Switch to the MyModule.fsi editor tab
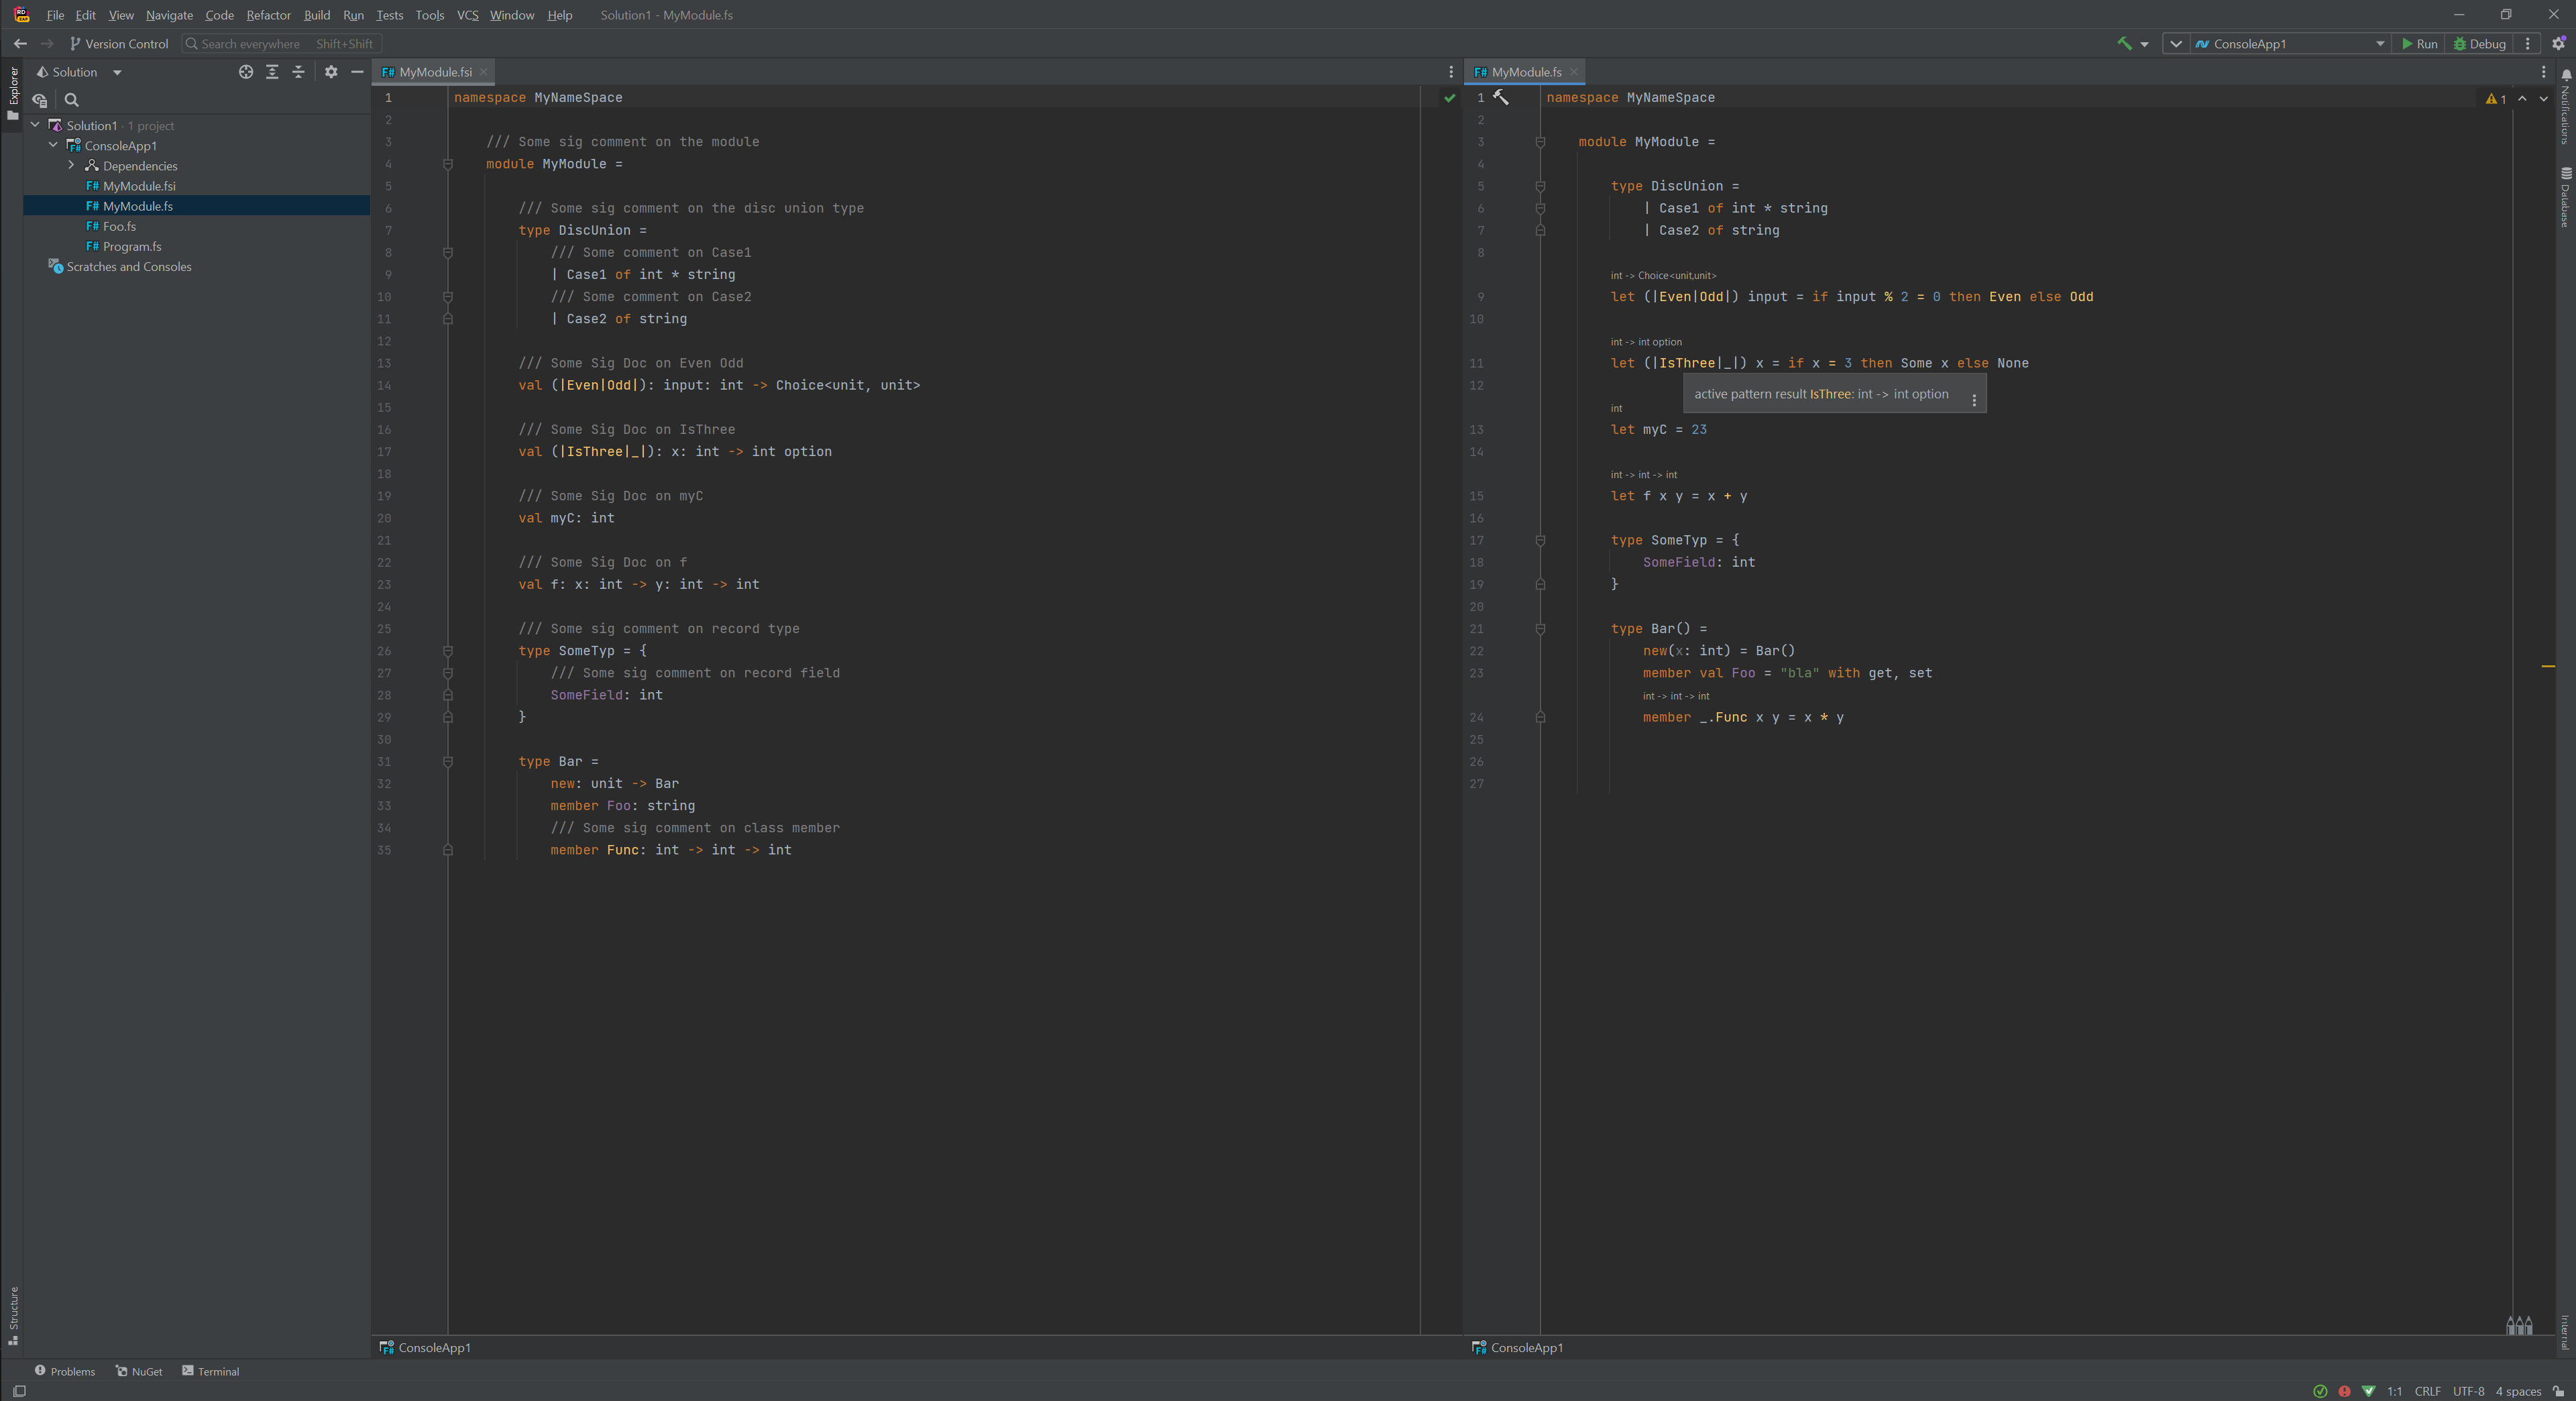The image size is (2576, 1401). [435, 72]
